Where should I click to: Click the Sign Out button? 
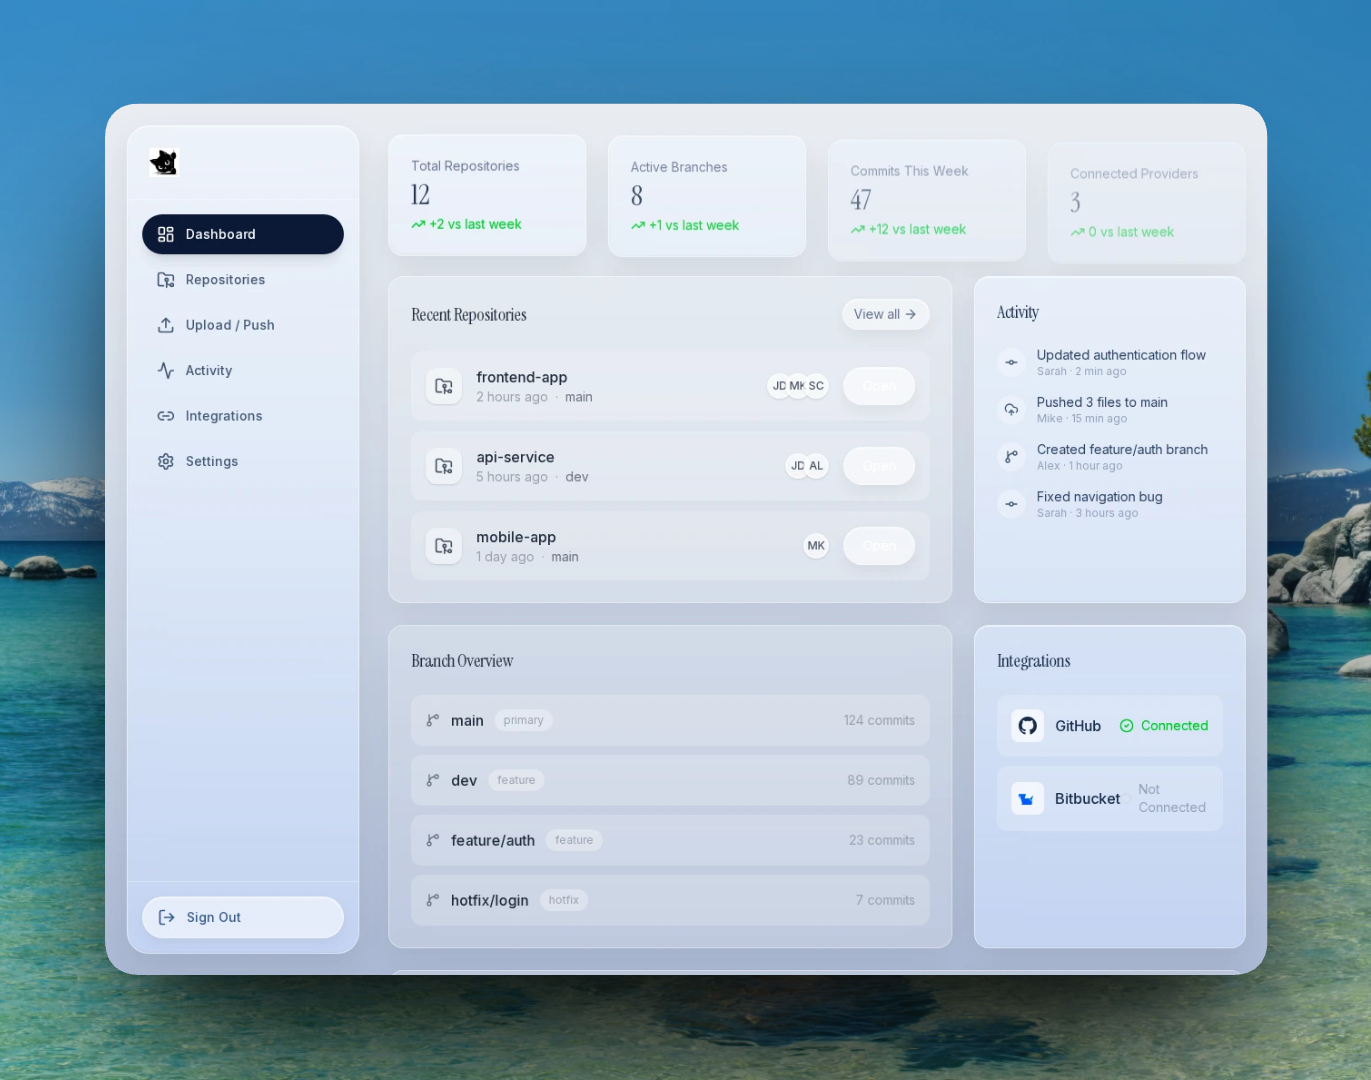click(x=243, y=917)
